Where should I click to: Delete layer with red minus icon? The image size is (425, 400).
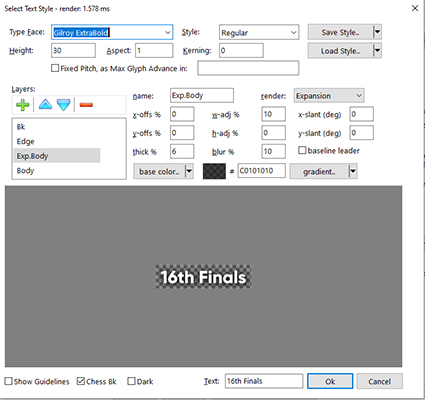pos(86,105)
